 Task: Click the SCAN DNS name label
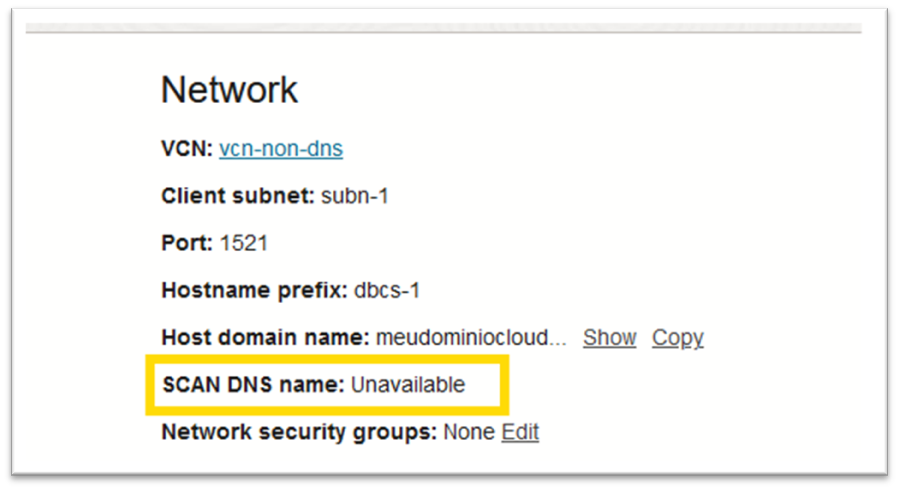253,385
